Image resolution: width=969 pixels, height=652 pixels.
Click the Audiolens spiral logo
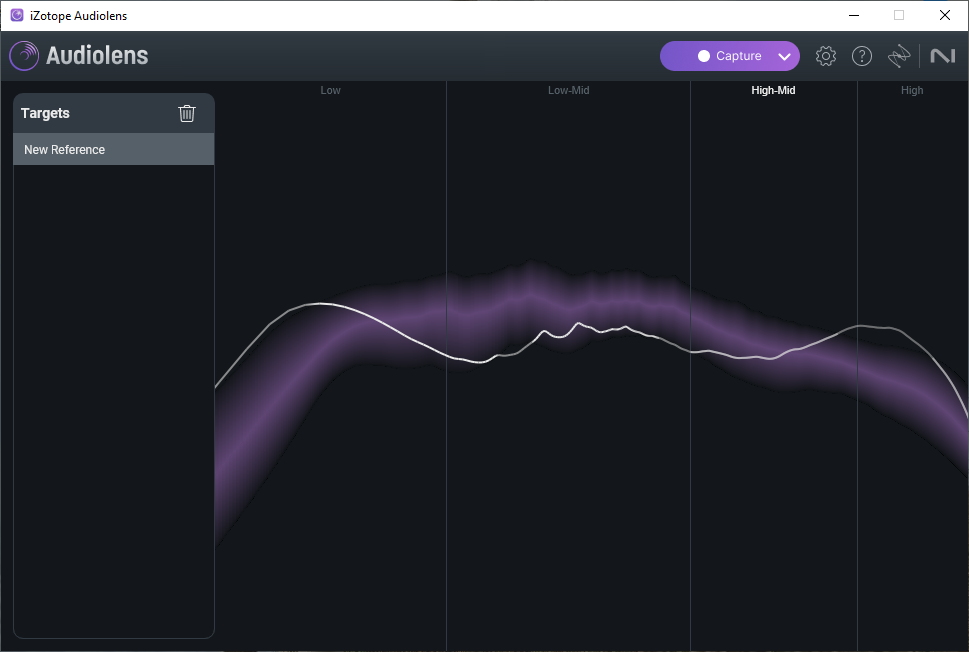[24, 56]
